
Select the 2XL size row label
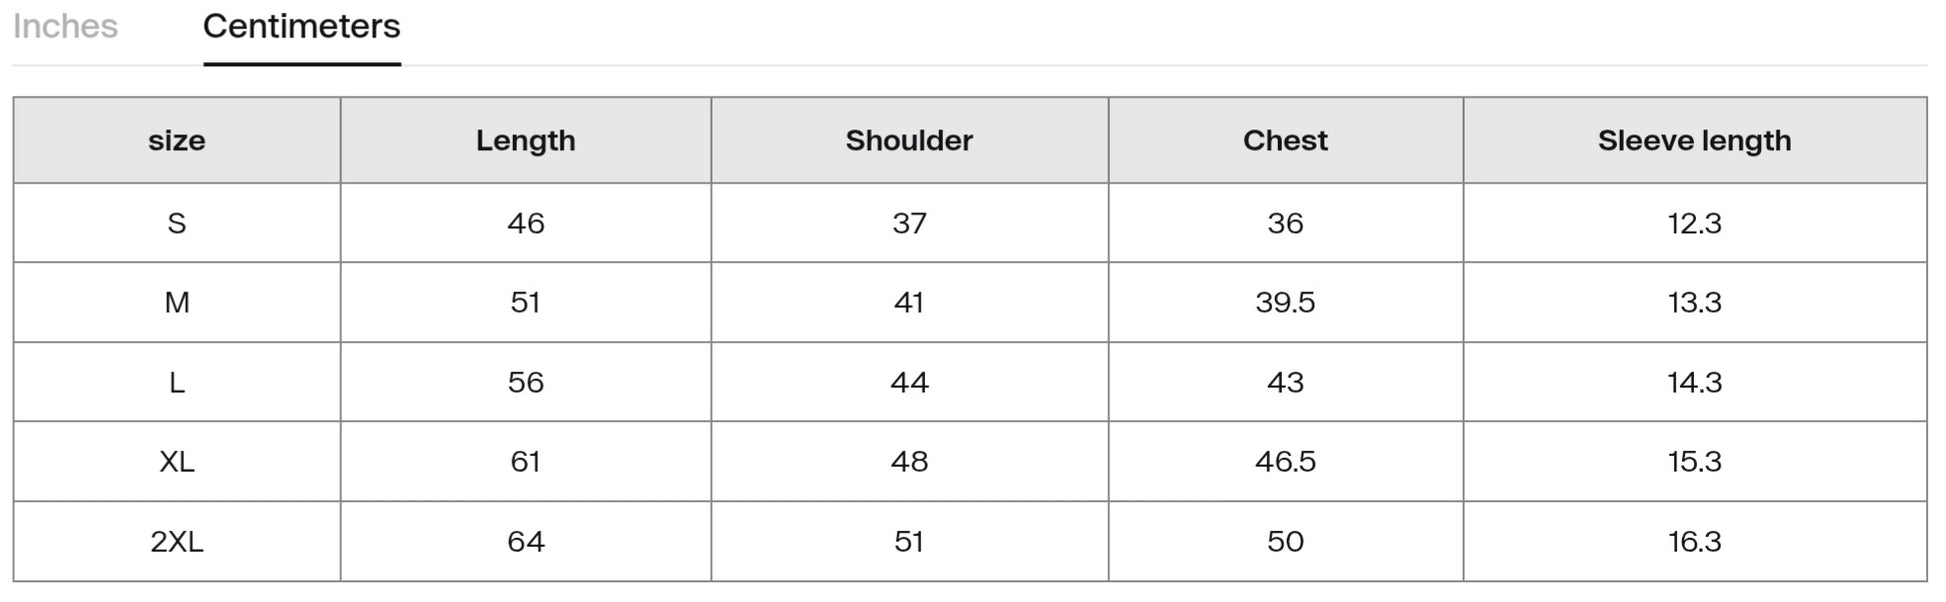pos(176,541)
